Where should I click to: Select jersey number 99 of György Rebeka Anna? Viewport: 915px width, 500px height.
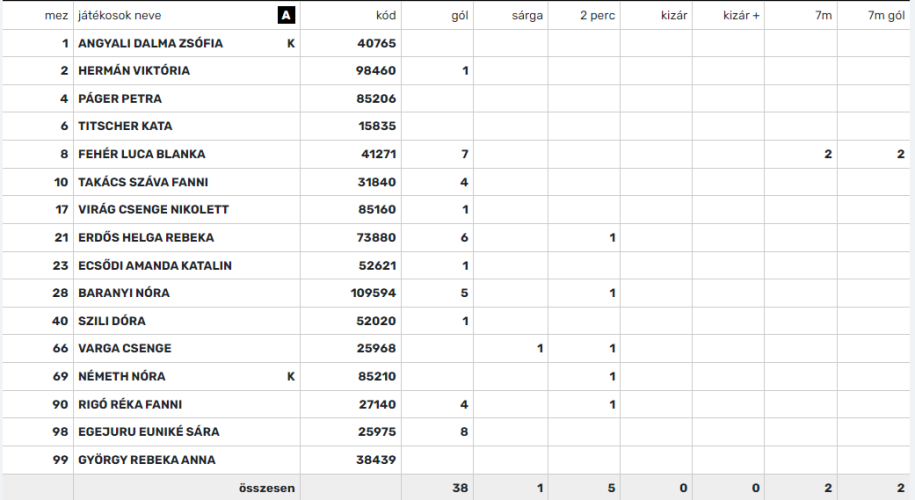(60, 460)
